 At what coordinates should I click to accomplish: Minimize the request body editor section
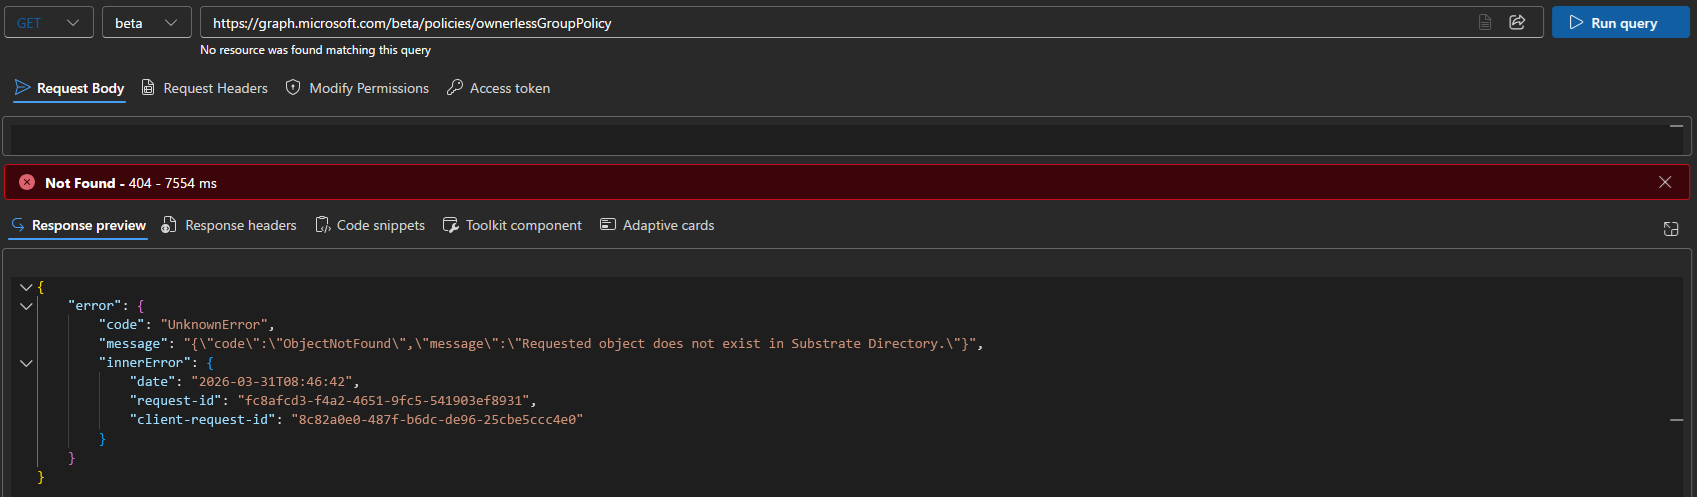[x=1676, y=126]
